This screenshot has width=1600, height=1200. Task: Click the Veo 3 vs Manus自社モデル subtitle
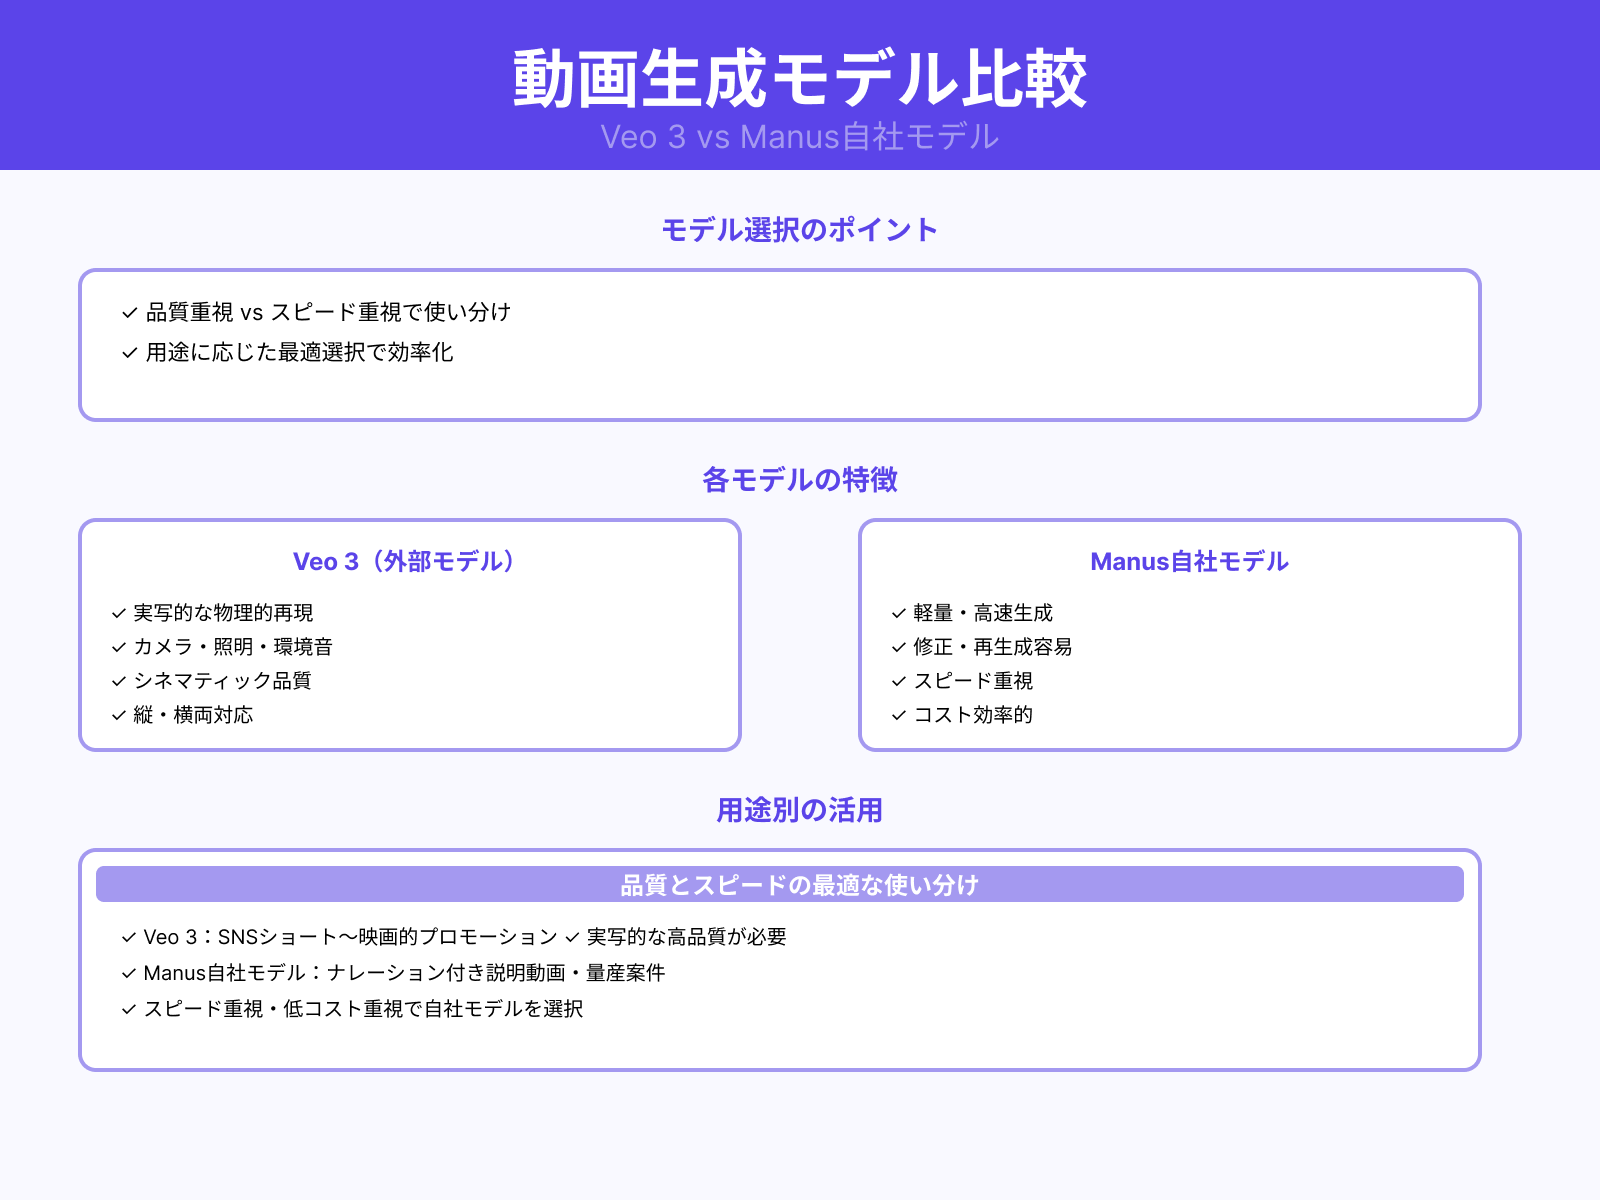pyautogui.click(x=799, y=137)
